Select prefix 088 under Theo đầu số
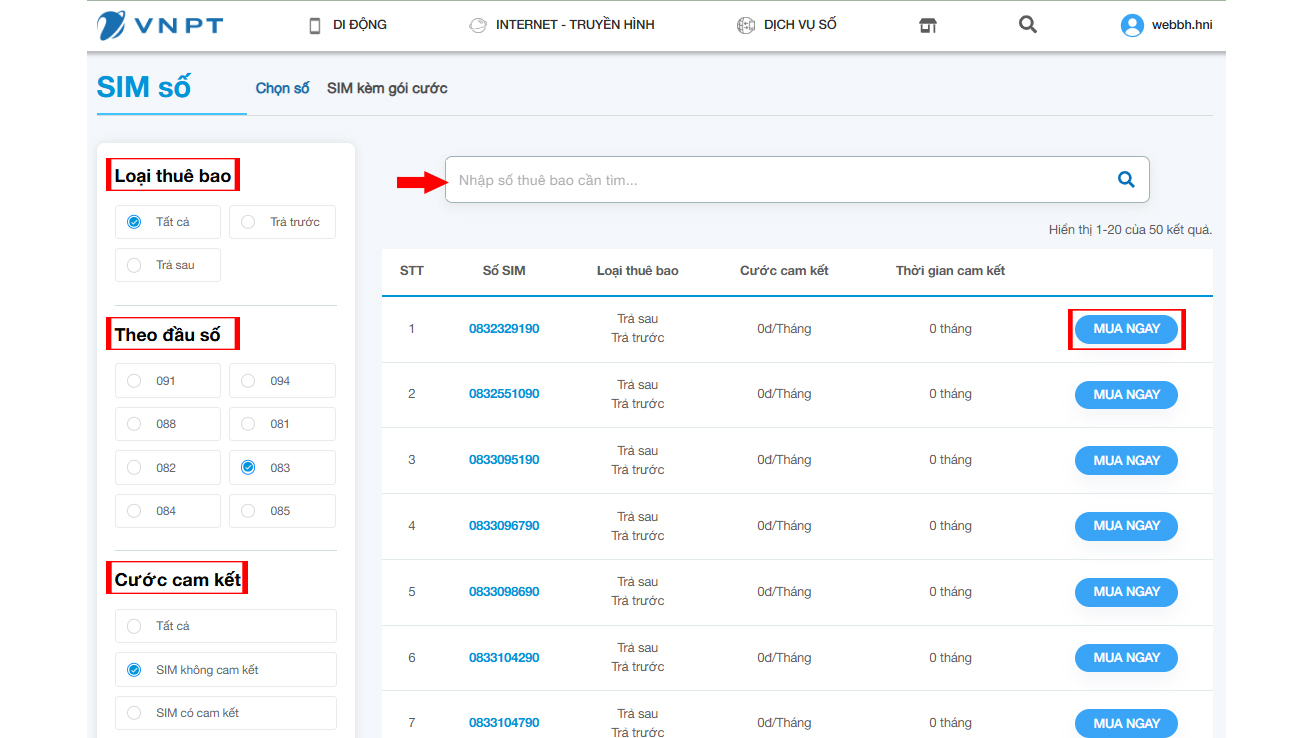The image size is (1312, 738). coord(134,423)
